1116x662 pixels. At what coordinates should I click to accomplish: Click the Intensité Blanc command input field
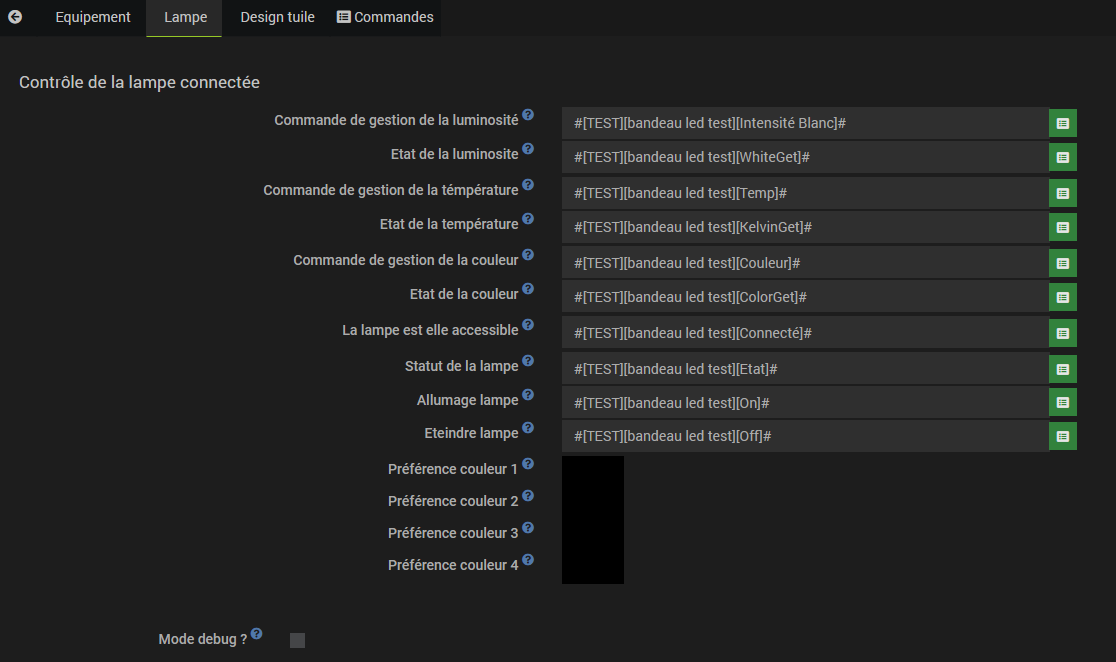point(805,123)
